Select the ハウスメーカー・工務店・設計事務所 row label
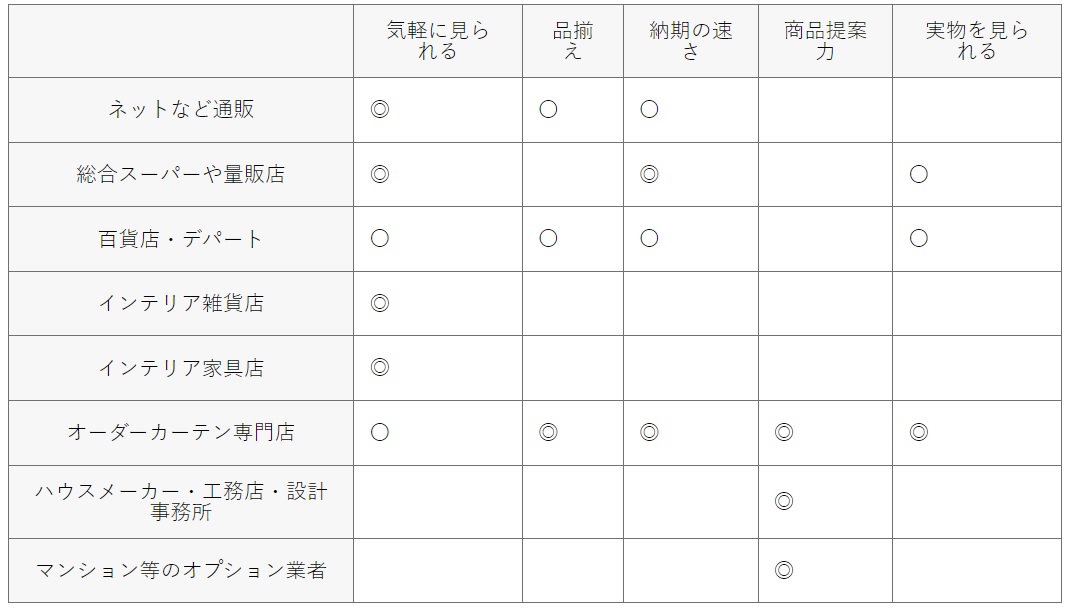 tap(181, 502)
